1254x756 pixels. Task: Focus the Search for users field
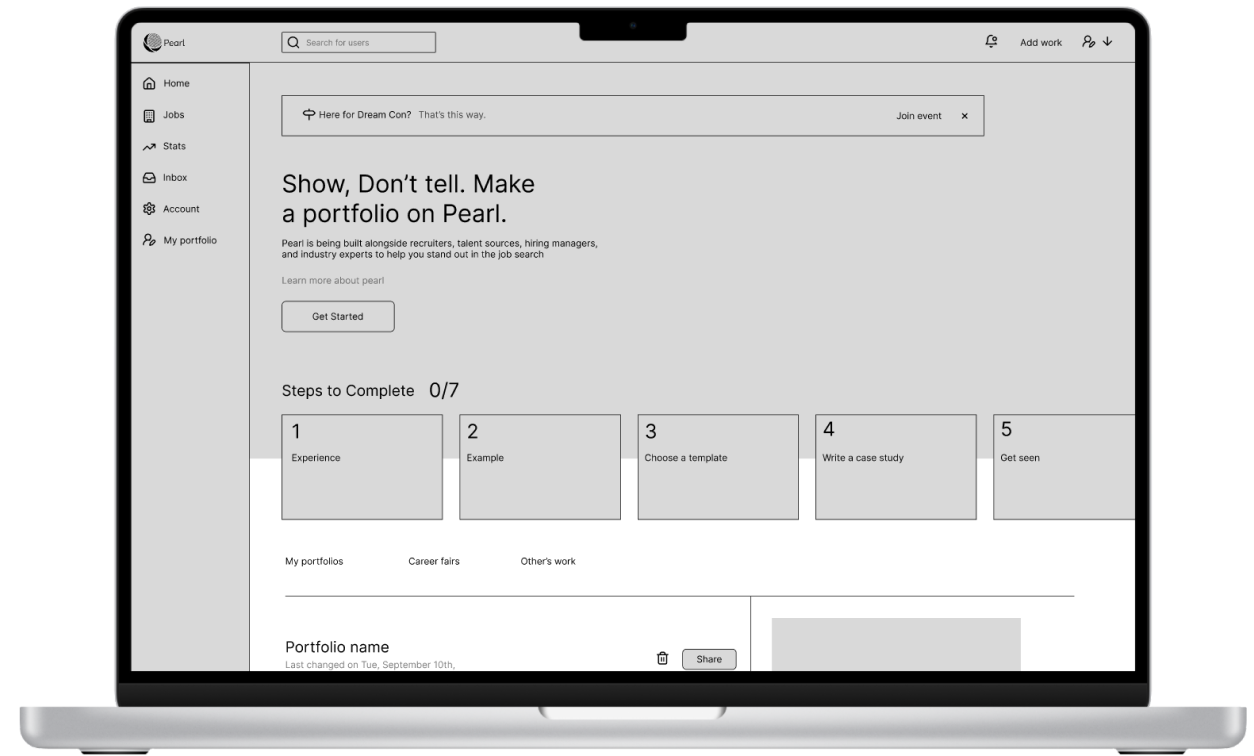click(x=359, y=42)
